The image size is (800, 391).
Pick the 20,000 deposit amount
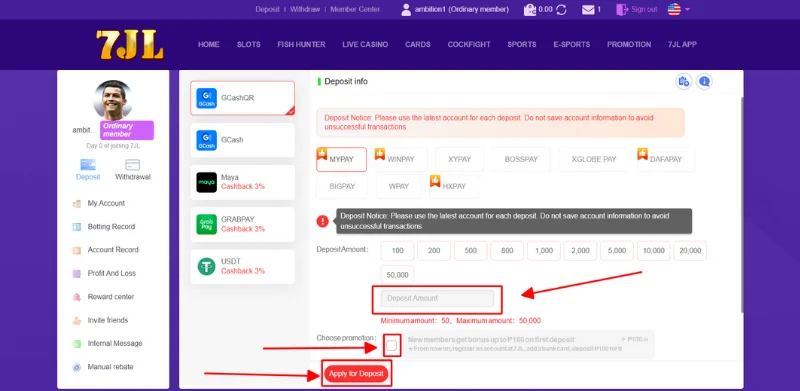[x=690, y=251]
